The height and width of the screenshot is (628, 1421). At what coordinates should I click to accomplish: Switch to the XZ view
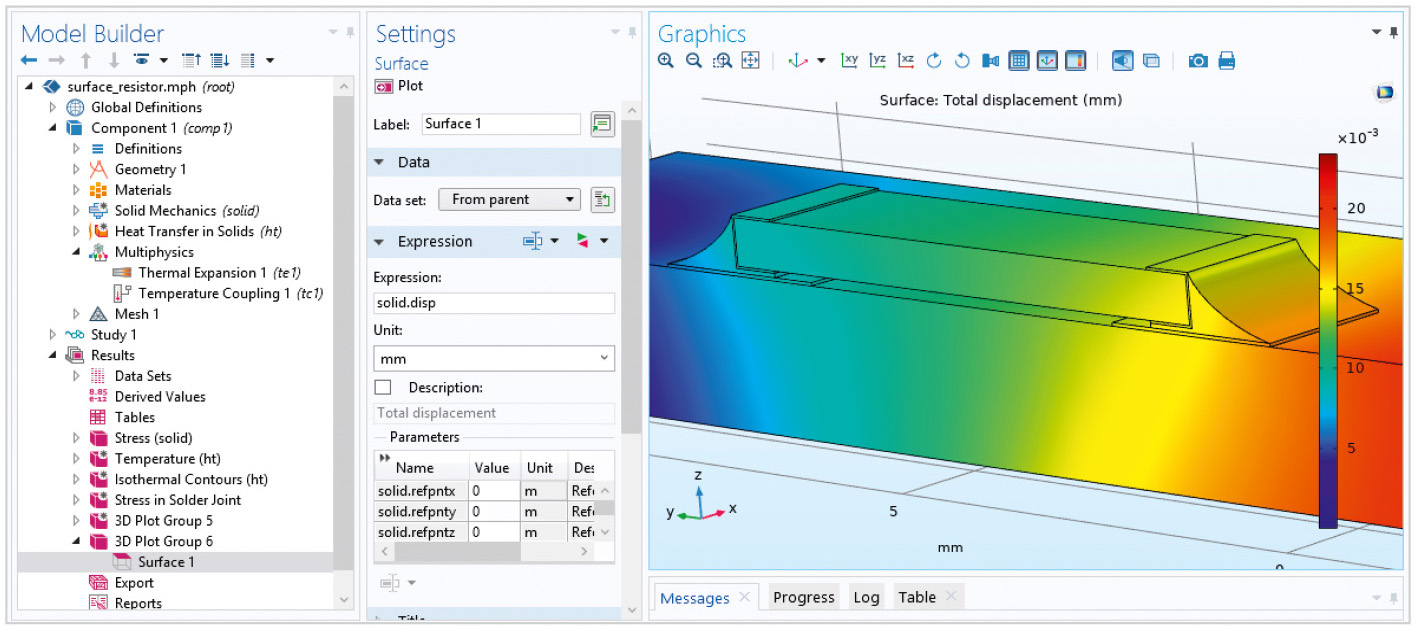point(906,61)
